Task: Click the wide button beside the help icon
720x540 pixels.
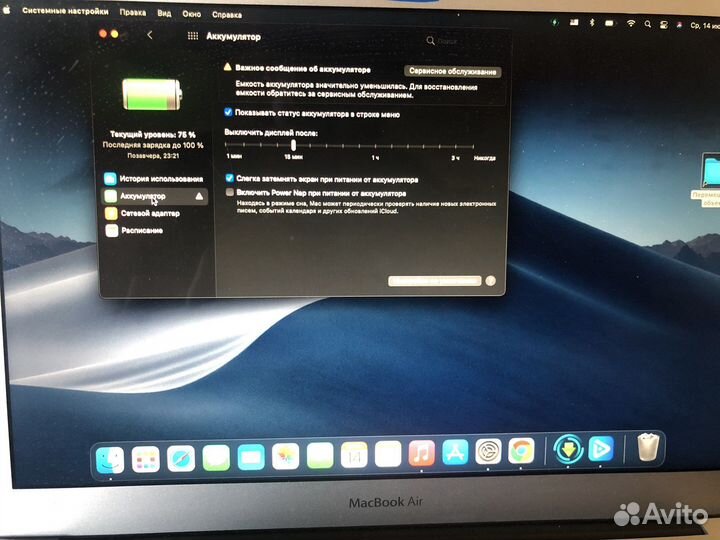Action: click(x=434, y=281)
